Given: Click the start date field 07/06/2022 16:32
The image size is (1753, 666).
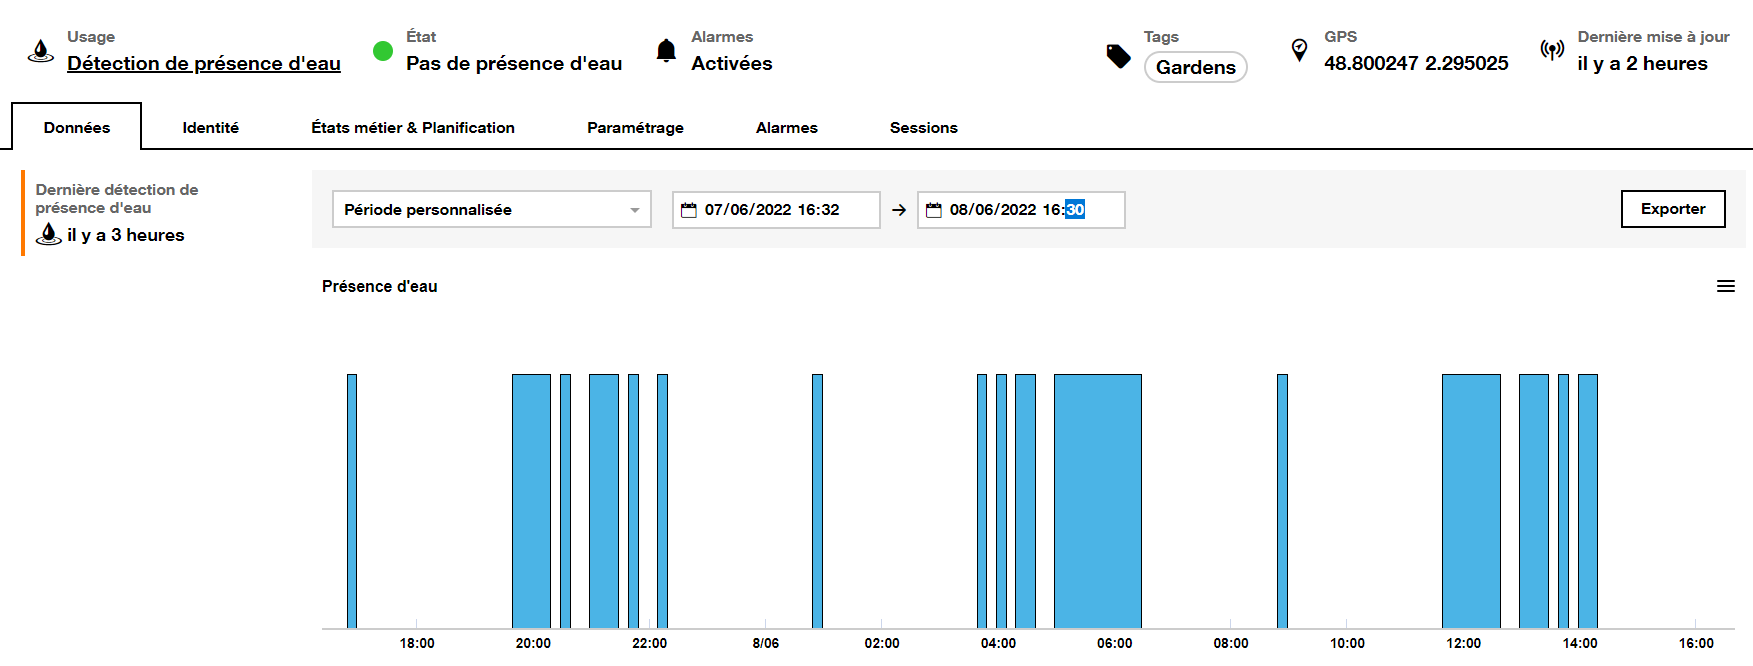Looking at the screenshot, I should pos(772,210).
